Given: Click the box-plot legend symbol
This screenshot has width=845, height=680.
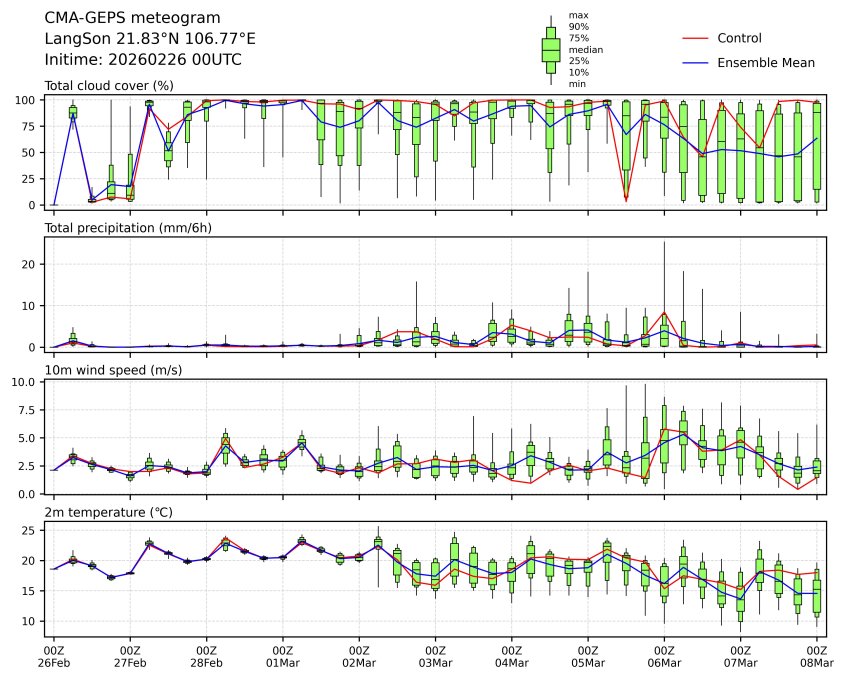Looking at the screenshot, I should 551,50.
